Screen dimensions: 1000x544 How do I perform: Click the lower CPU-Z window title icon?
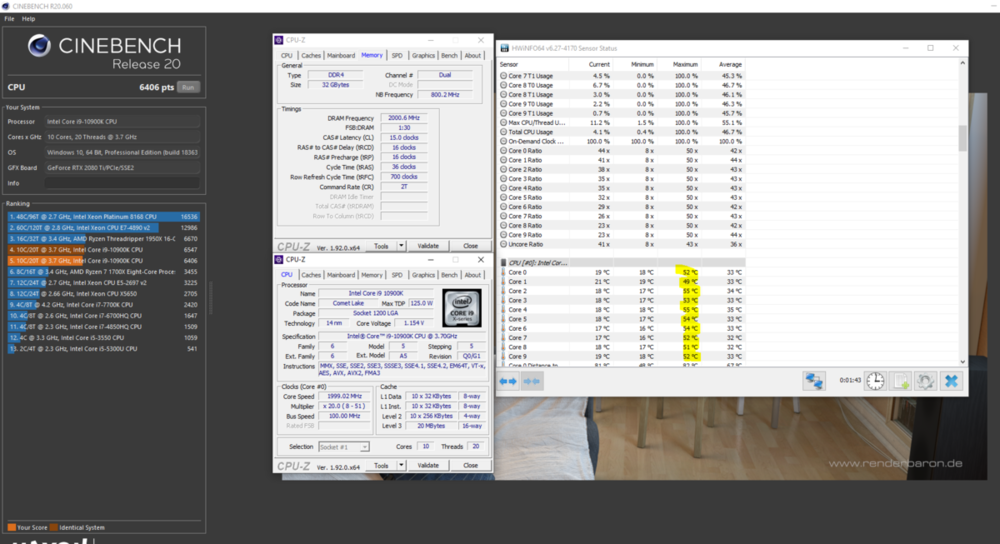(x=279, y=260)
